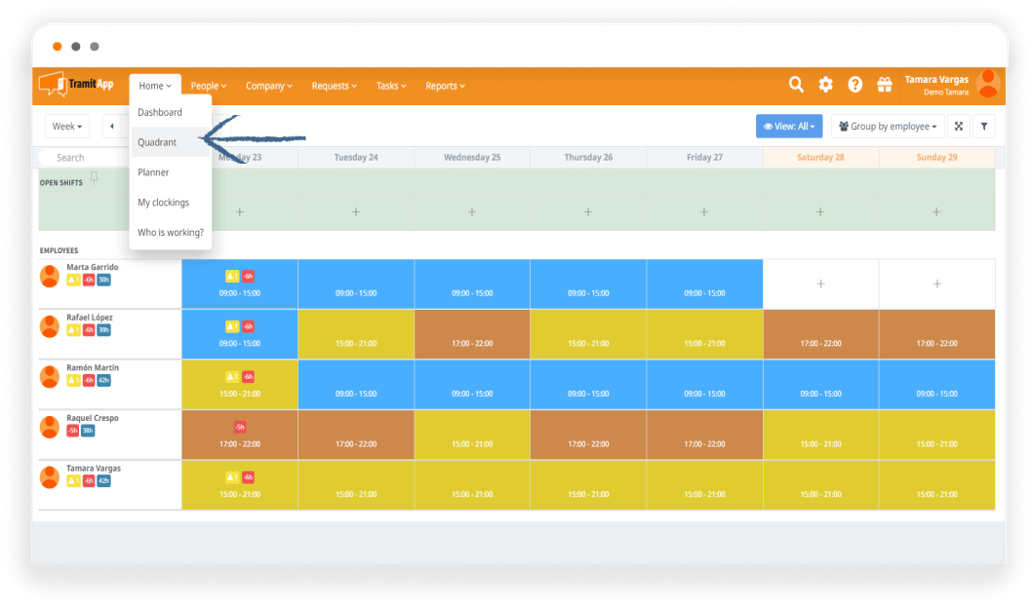Expand the Group by employee dropdown
Viewport: 1032px width, 606px height.
coord(887,127)
